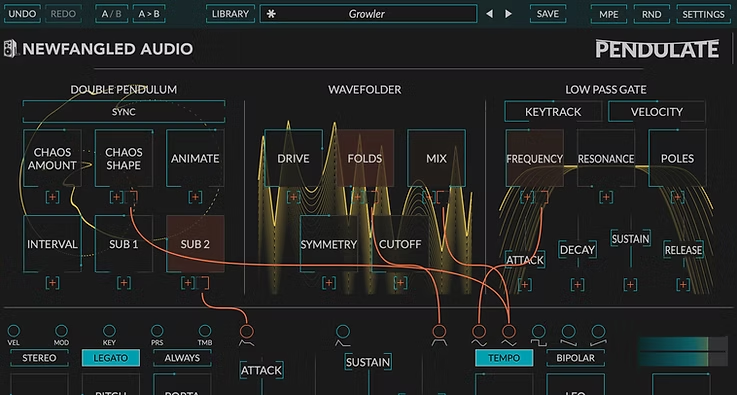
Task: Toggle the SYNC switch
Action: pos(124,112)
